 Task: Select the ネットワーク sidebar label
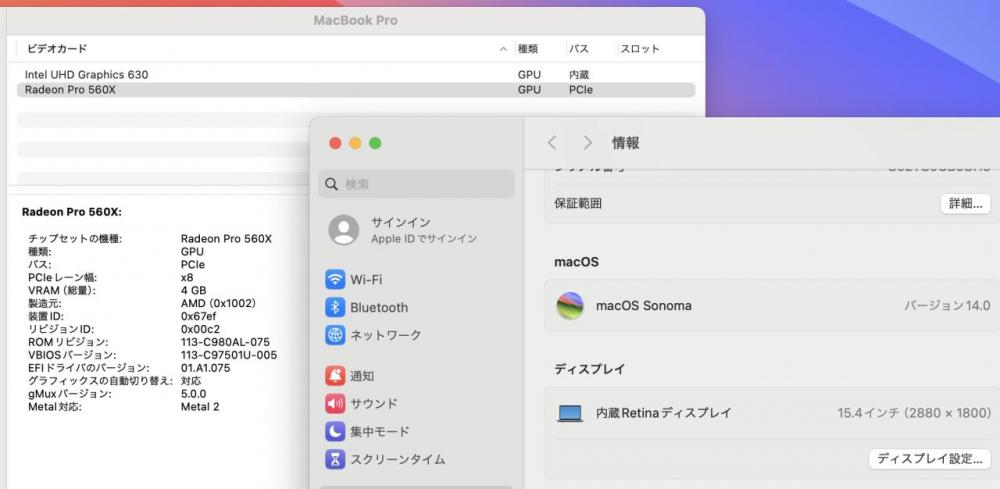point(386,335)
